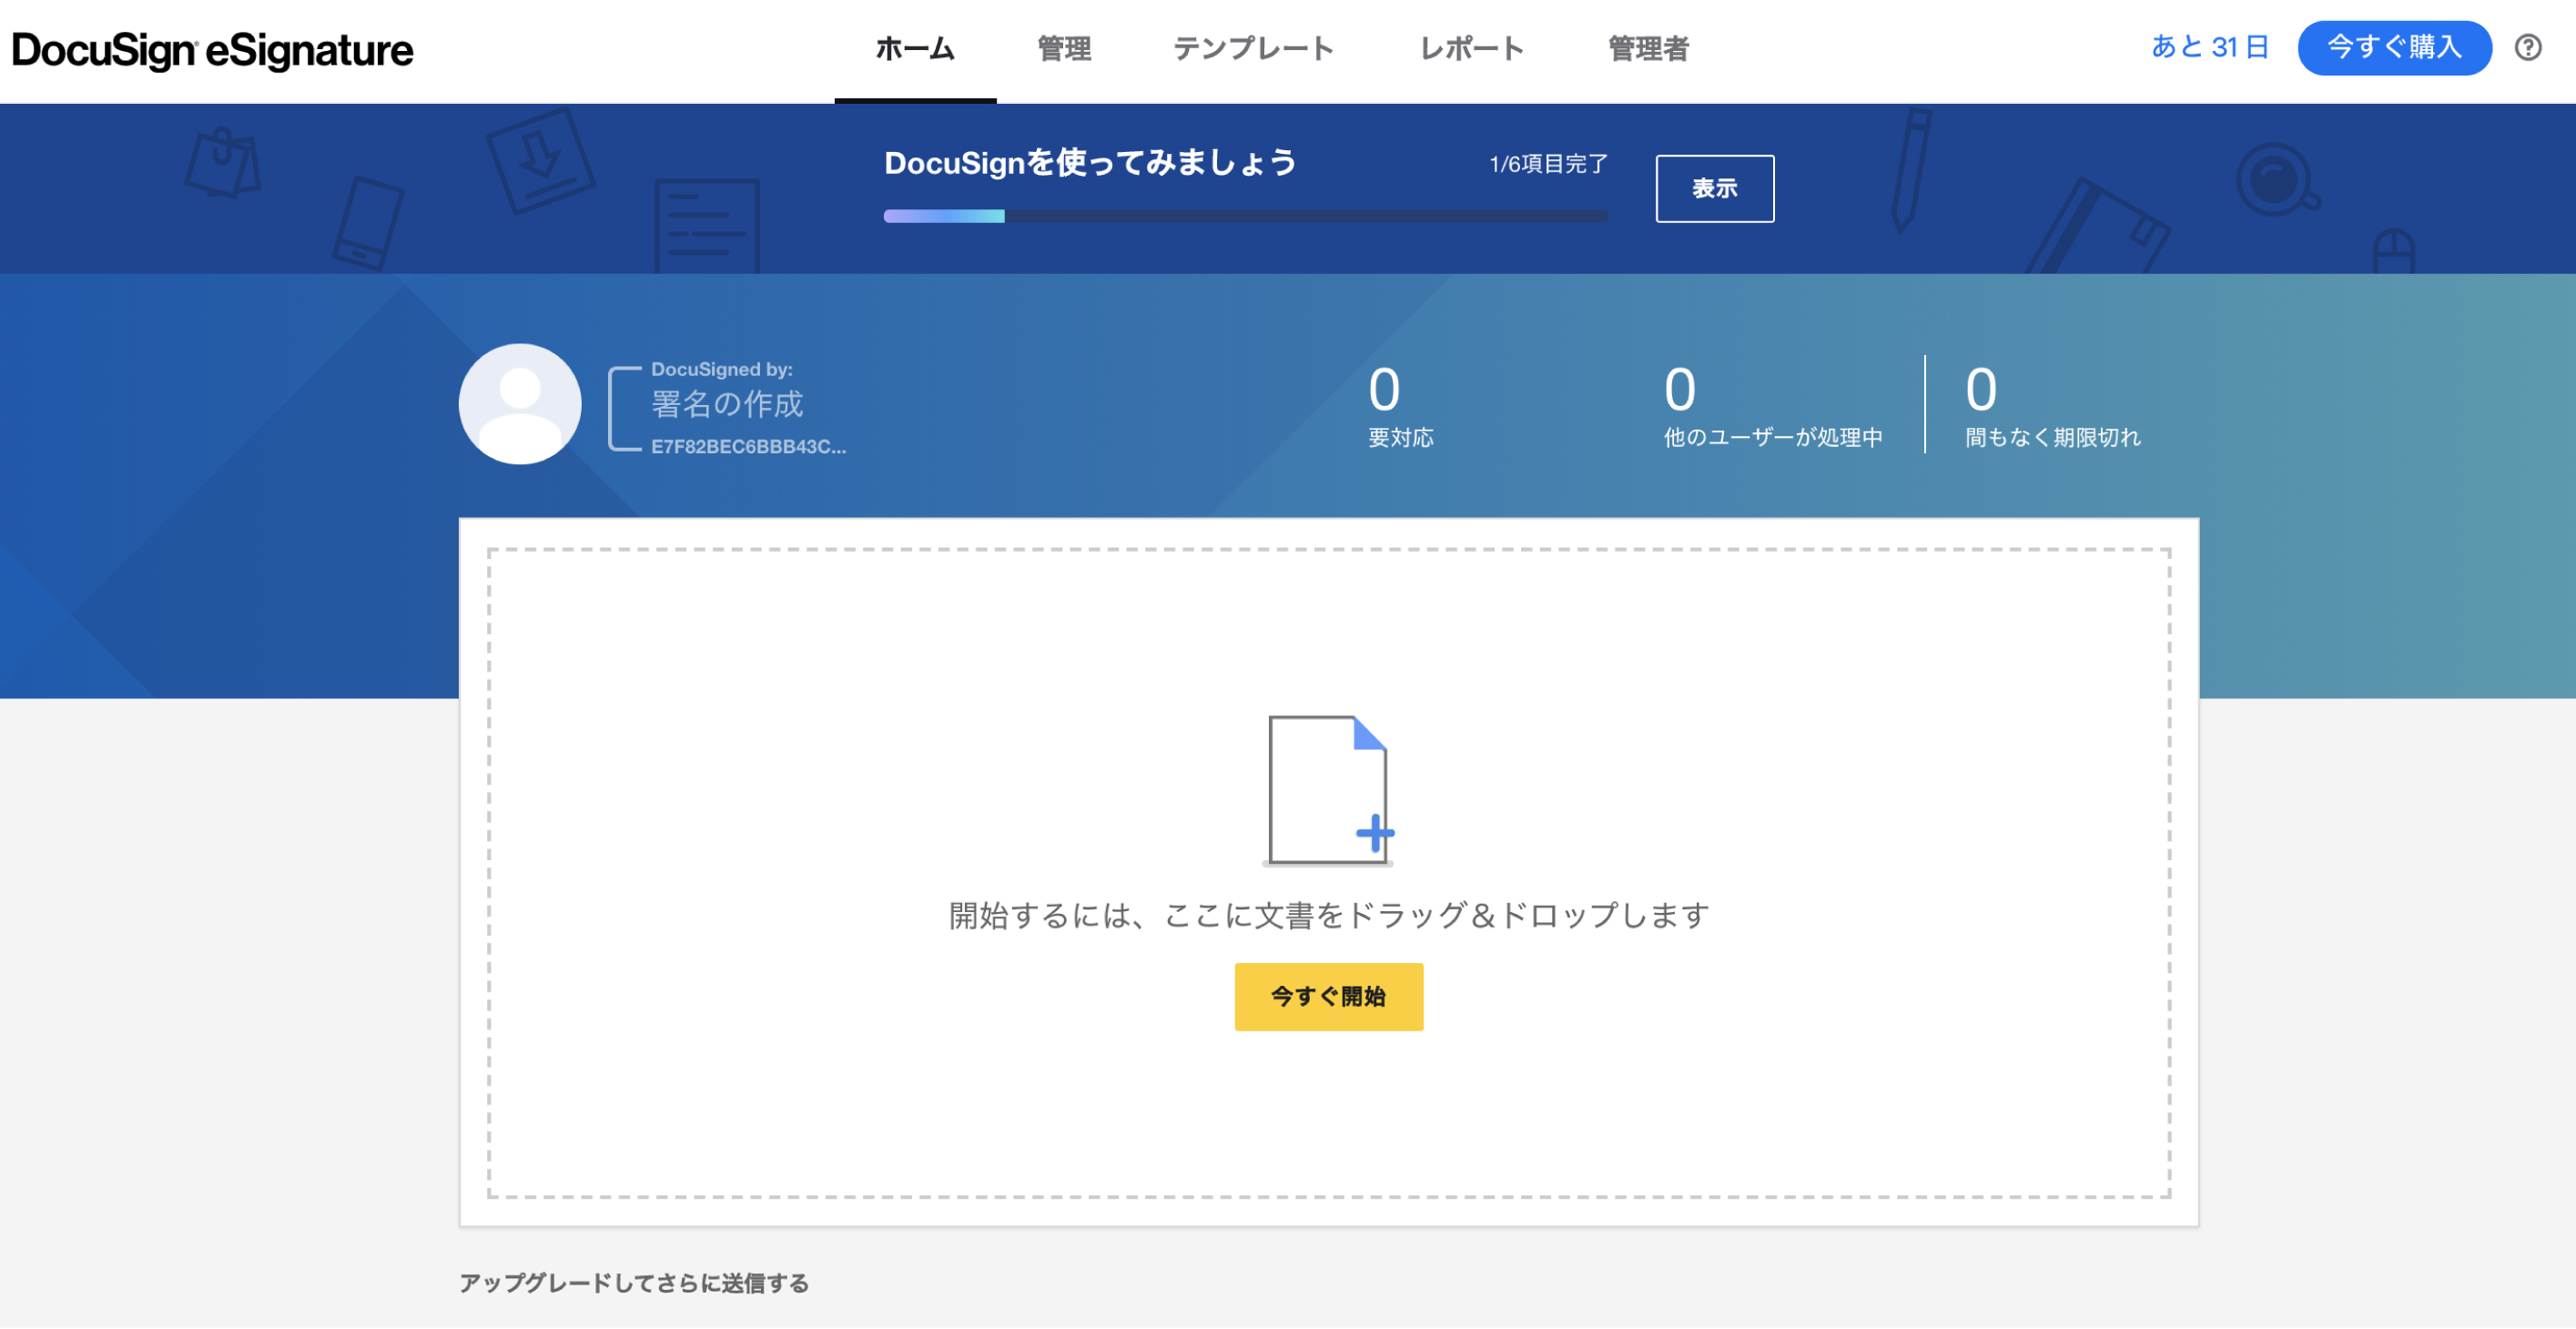Click the yellow 今すぐ開始 button
The height and width of the screenshot is (1329, 2576).
coord(1328,996)
